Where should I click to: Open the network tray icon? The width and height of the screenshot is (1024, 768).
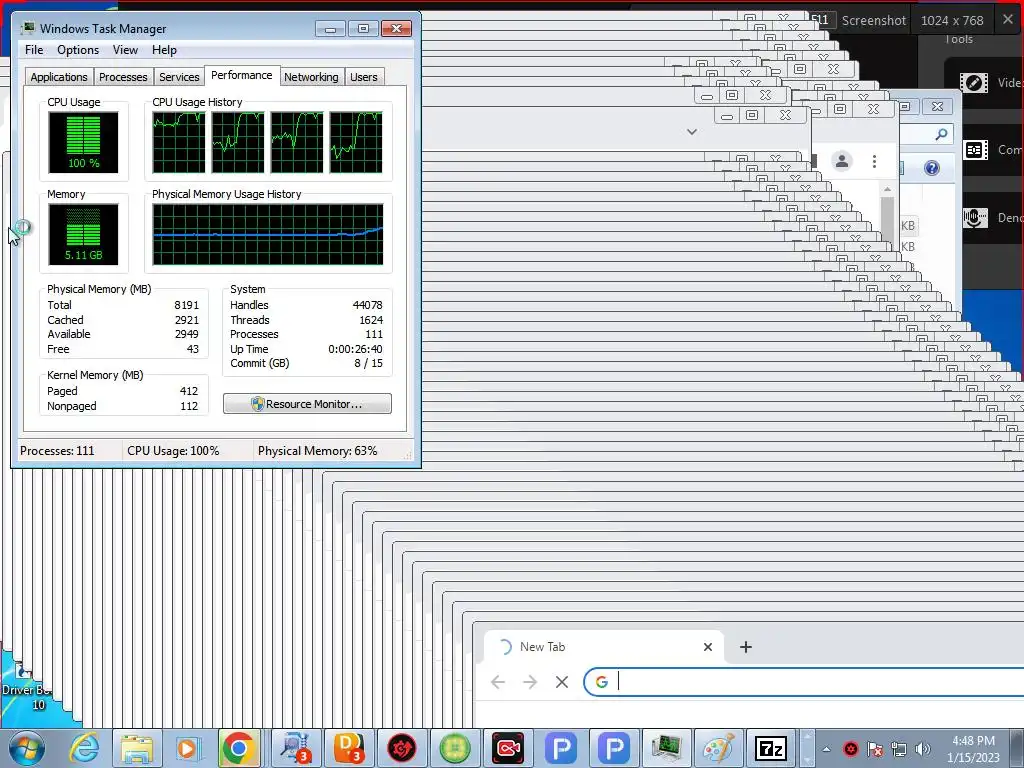click(899, 749)
